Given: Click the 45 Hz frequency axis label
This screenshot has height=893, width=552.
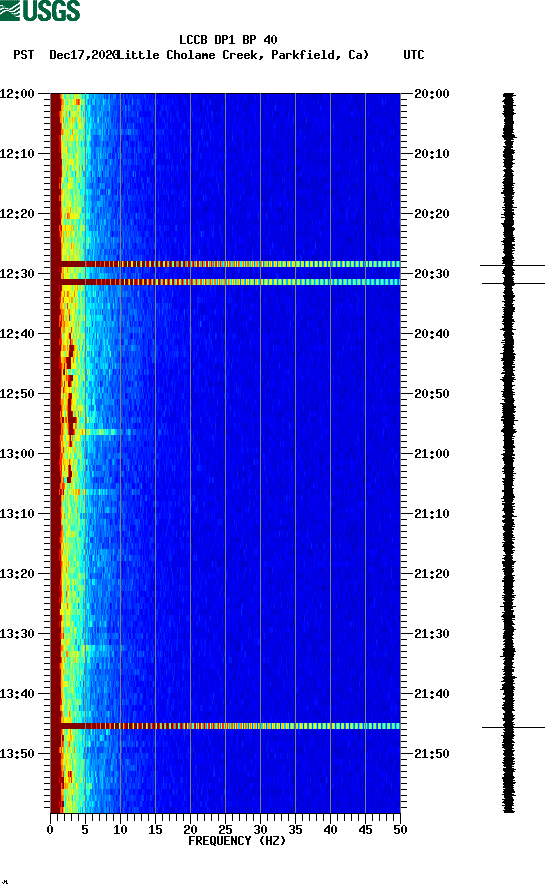Looking at the screenshot, I should [365, 830].
